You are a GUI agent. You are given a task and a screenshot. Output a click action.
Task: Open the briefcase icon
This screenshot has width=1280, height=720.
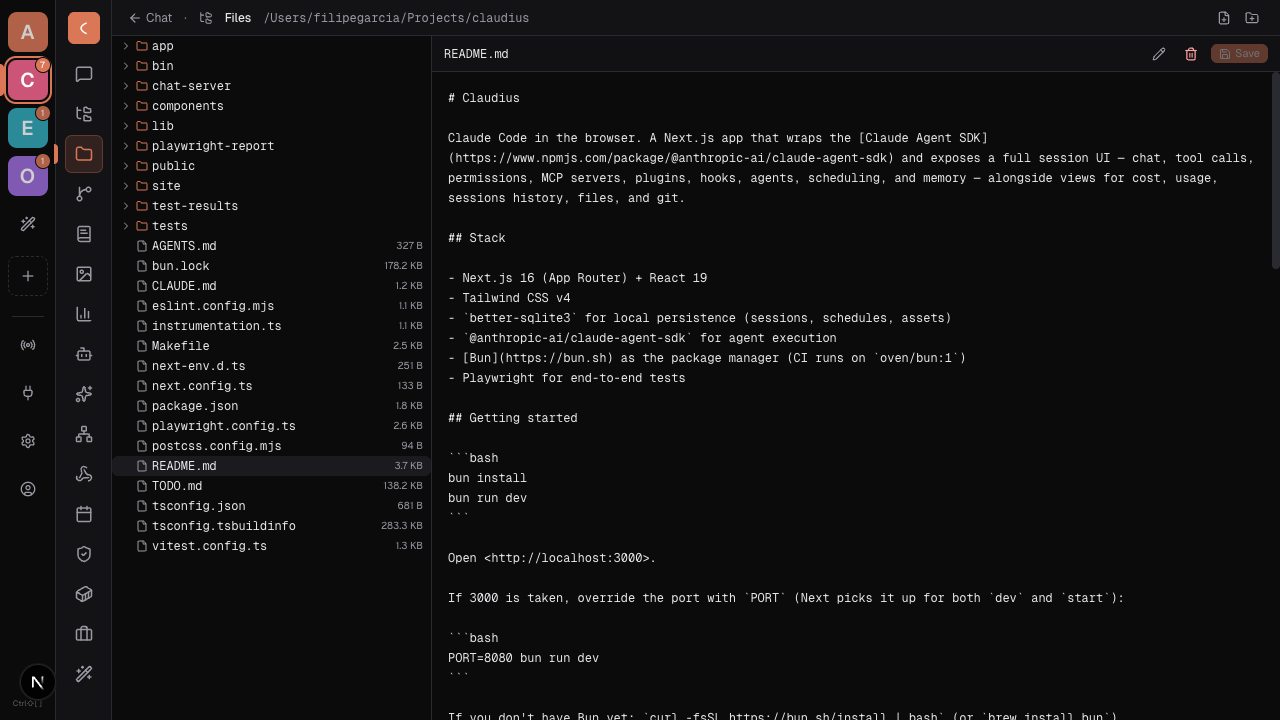(x=84, y=634)
